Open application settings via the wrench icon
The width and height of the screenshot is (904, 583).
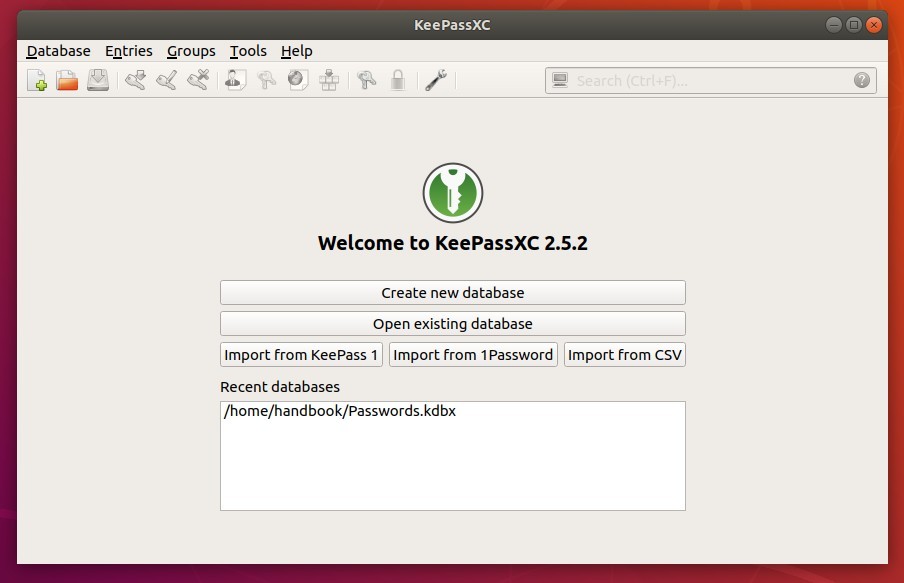[435, 80]
